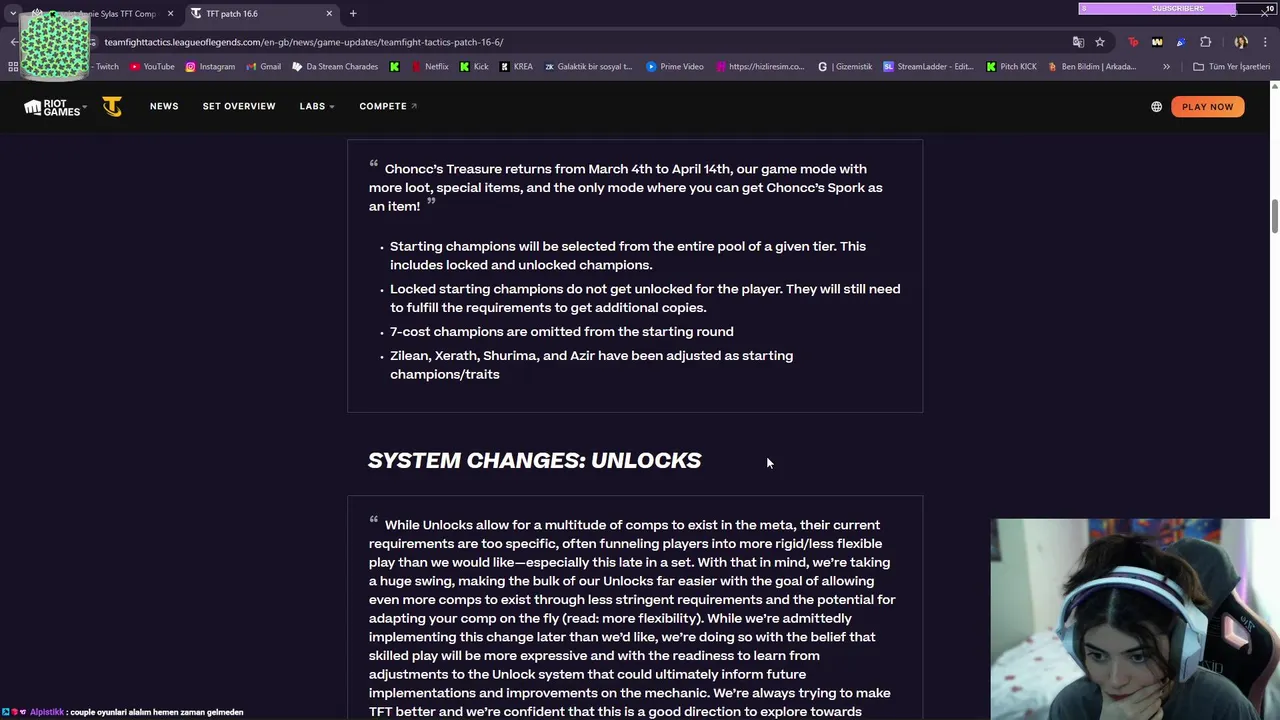Open the hizliresim.com bookmark
Viewport: 1280px width, 720px height.
point(760,67)
